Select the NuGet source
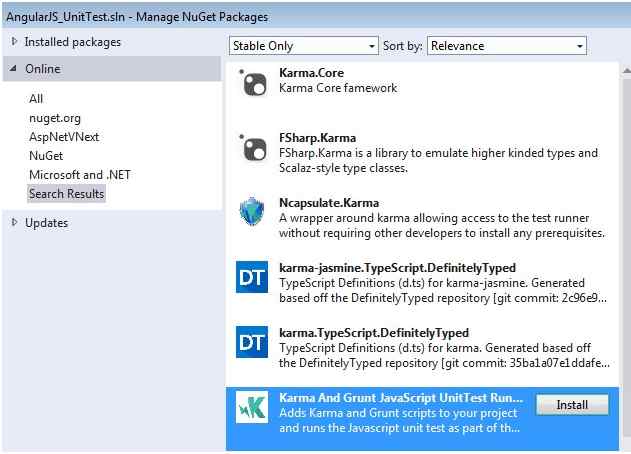Viewport: 631px width, 454px height. pyautogui.click(x=46, y=156)
